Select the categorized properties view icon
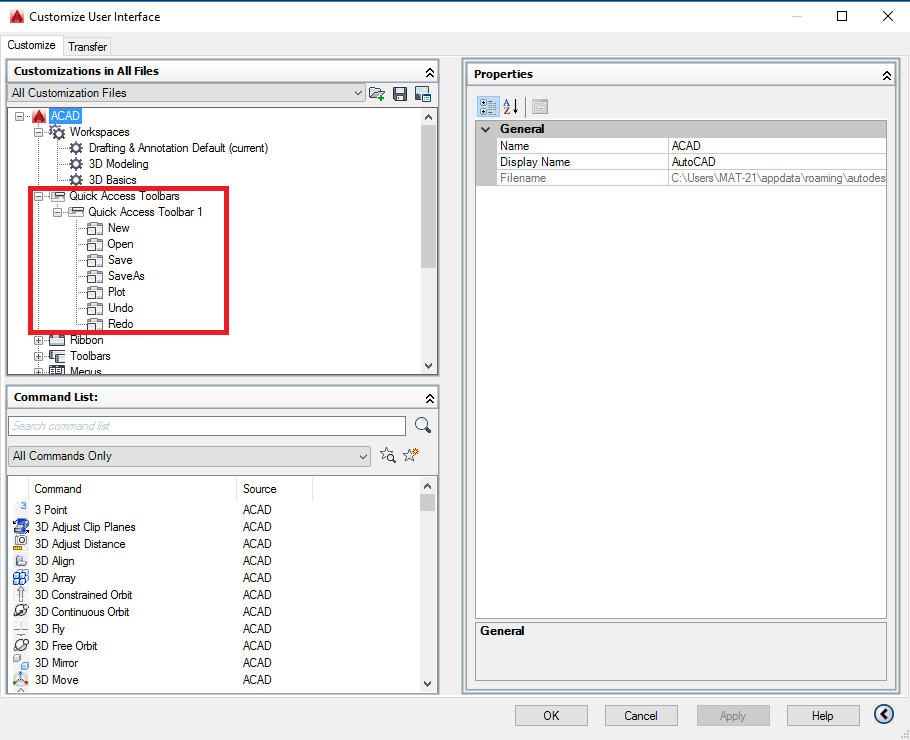This screenshot has width=910, height=740. 488,107
